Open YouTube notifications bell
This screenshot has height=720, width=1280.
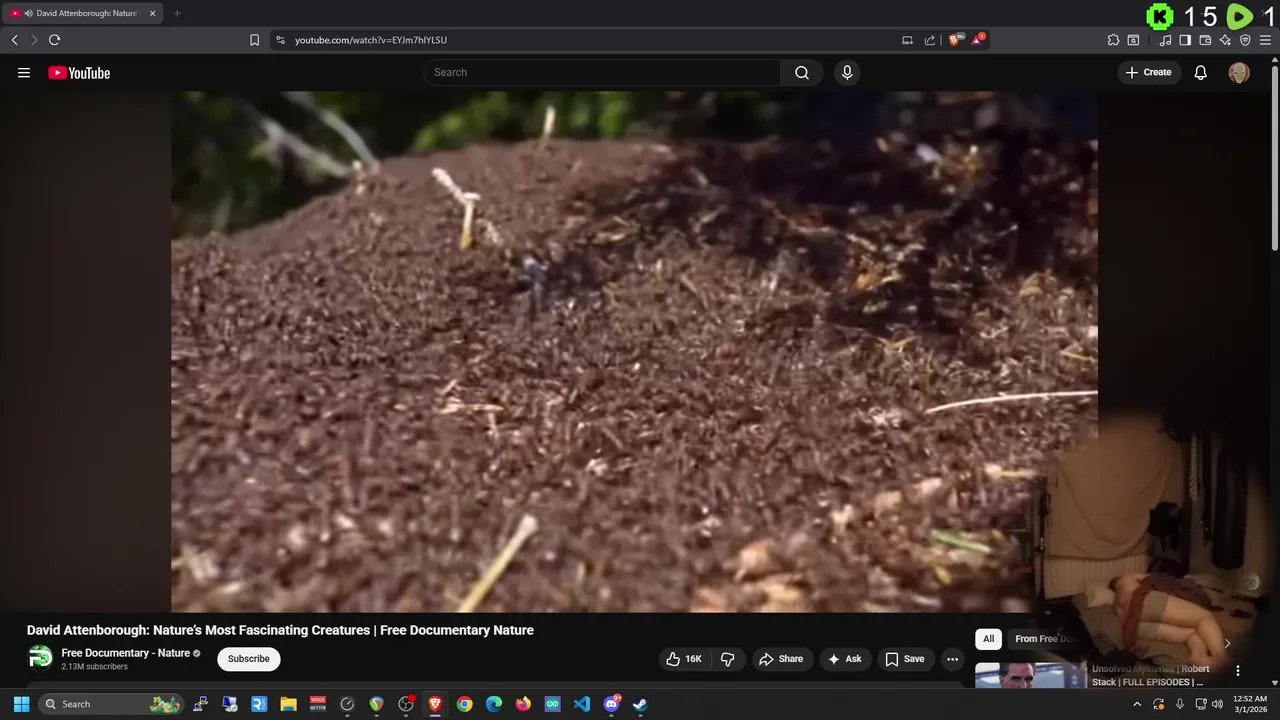(x=1201, y=73)
